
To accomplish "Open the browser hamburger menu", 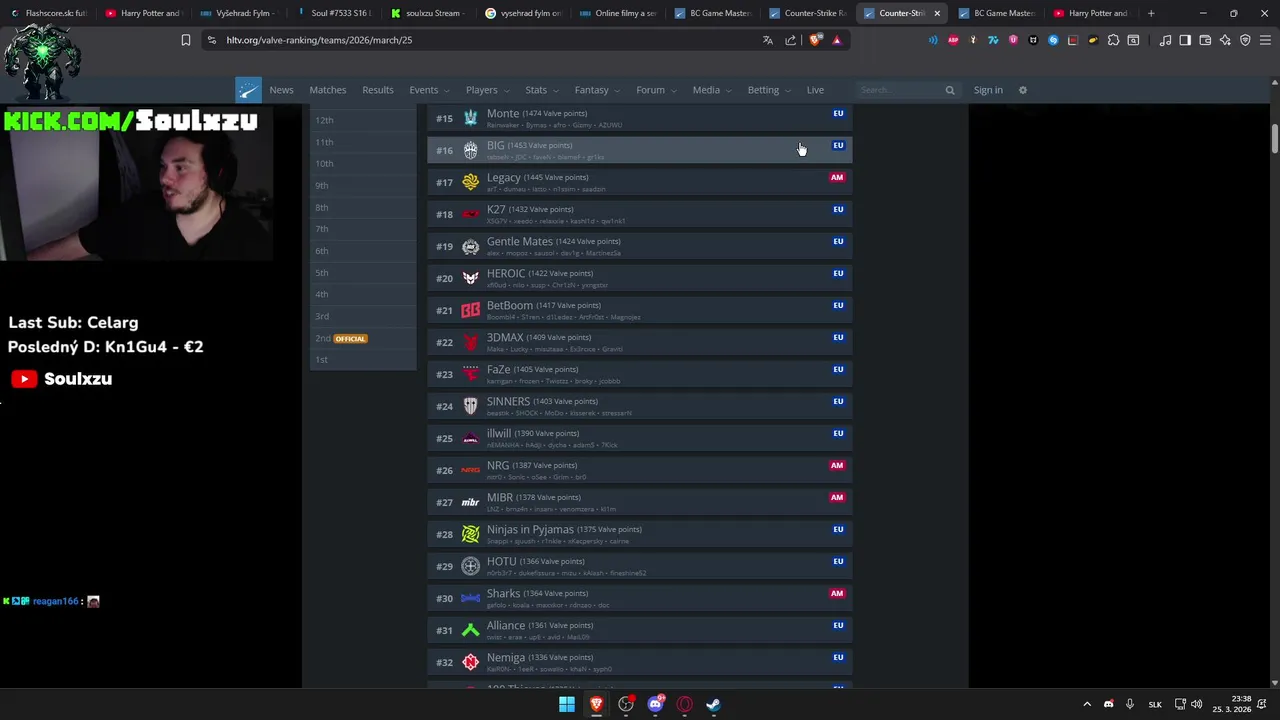I will coord(1265,40).
